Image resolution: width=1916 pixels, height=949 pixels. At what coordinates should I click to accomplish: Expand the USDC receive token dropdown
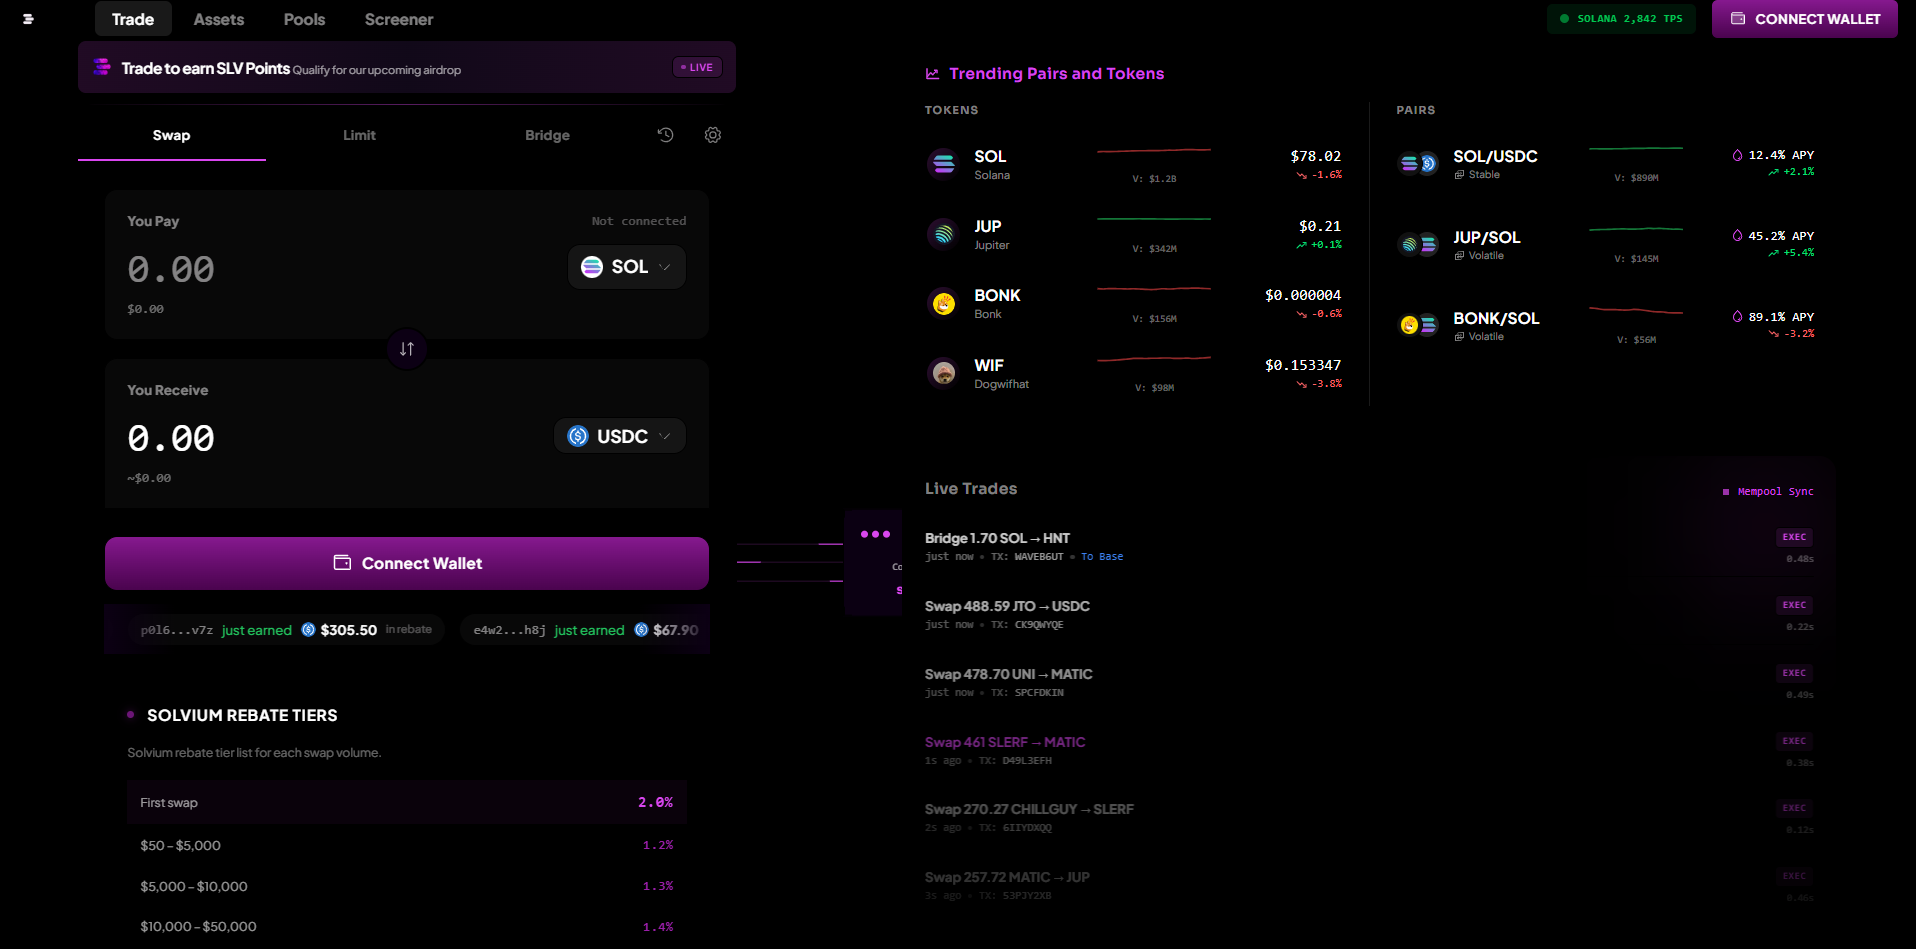pyautogui.click(x=620, y=436)
